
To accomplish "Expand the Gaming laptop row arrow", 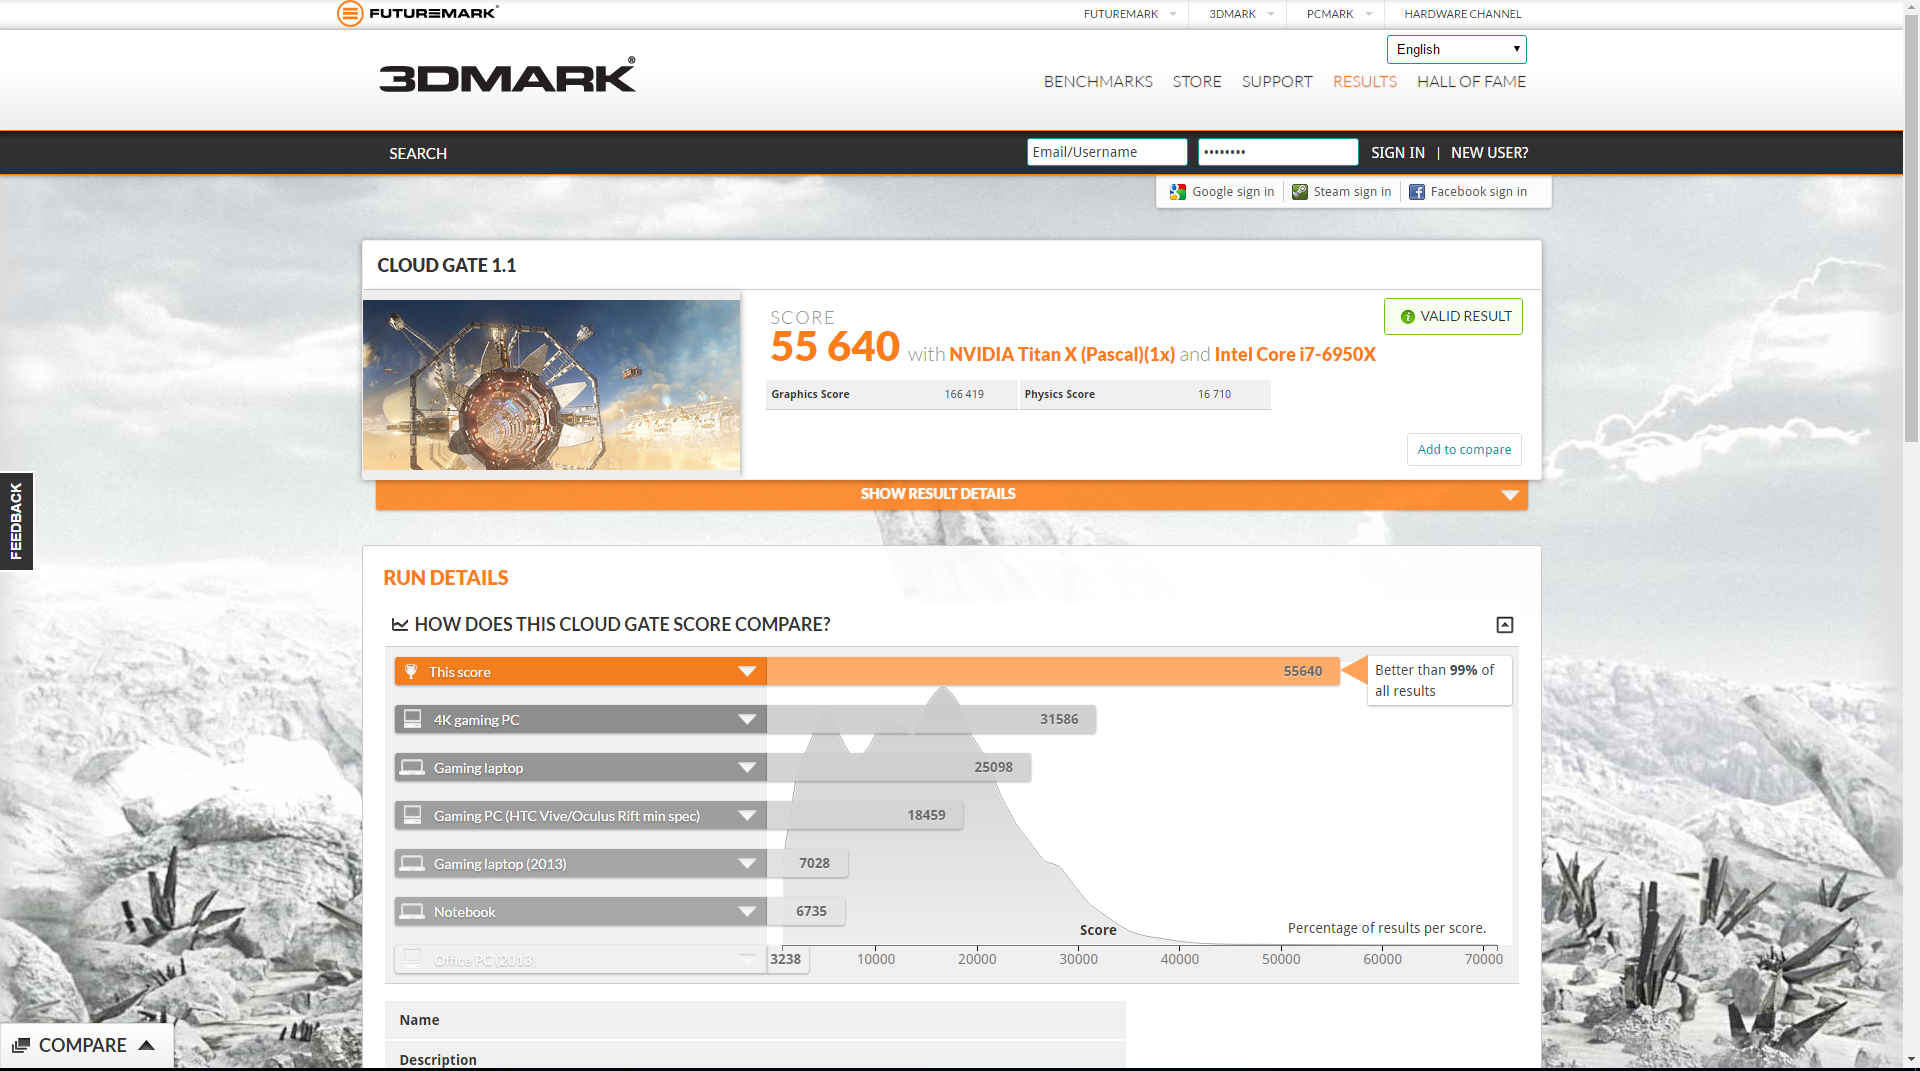I will [x=747, y=767].
